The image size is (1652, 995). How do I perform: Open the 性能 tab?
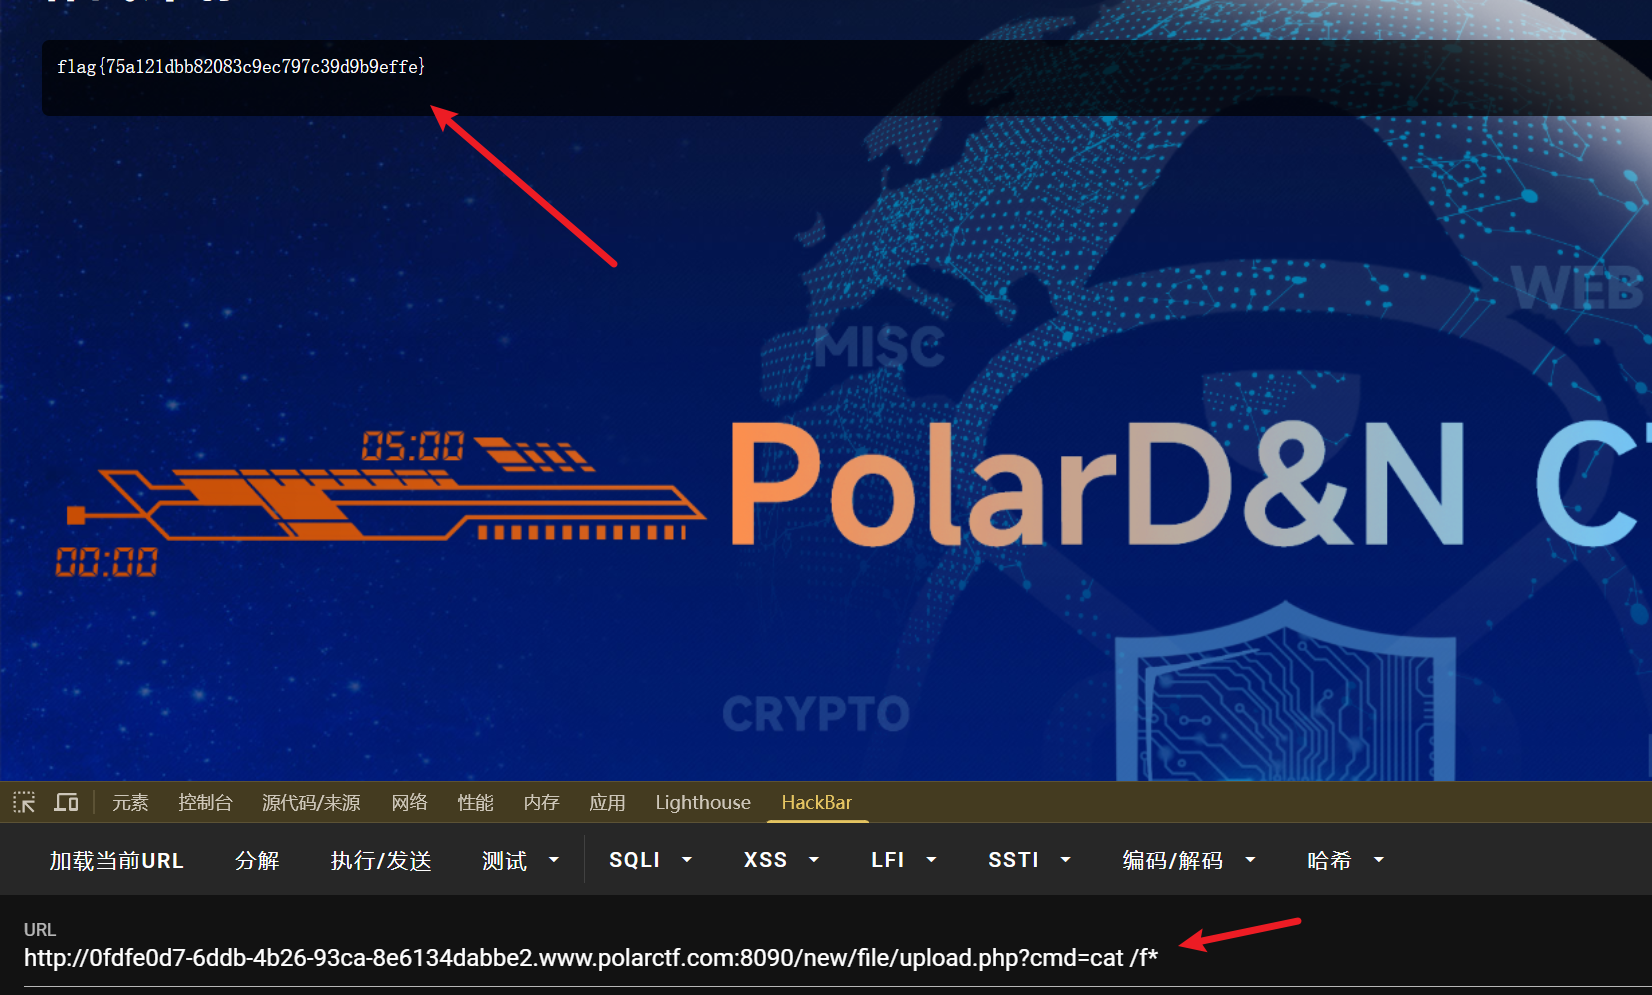tap(475, 802)
